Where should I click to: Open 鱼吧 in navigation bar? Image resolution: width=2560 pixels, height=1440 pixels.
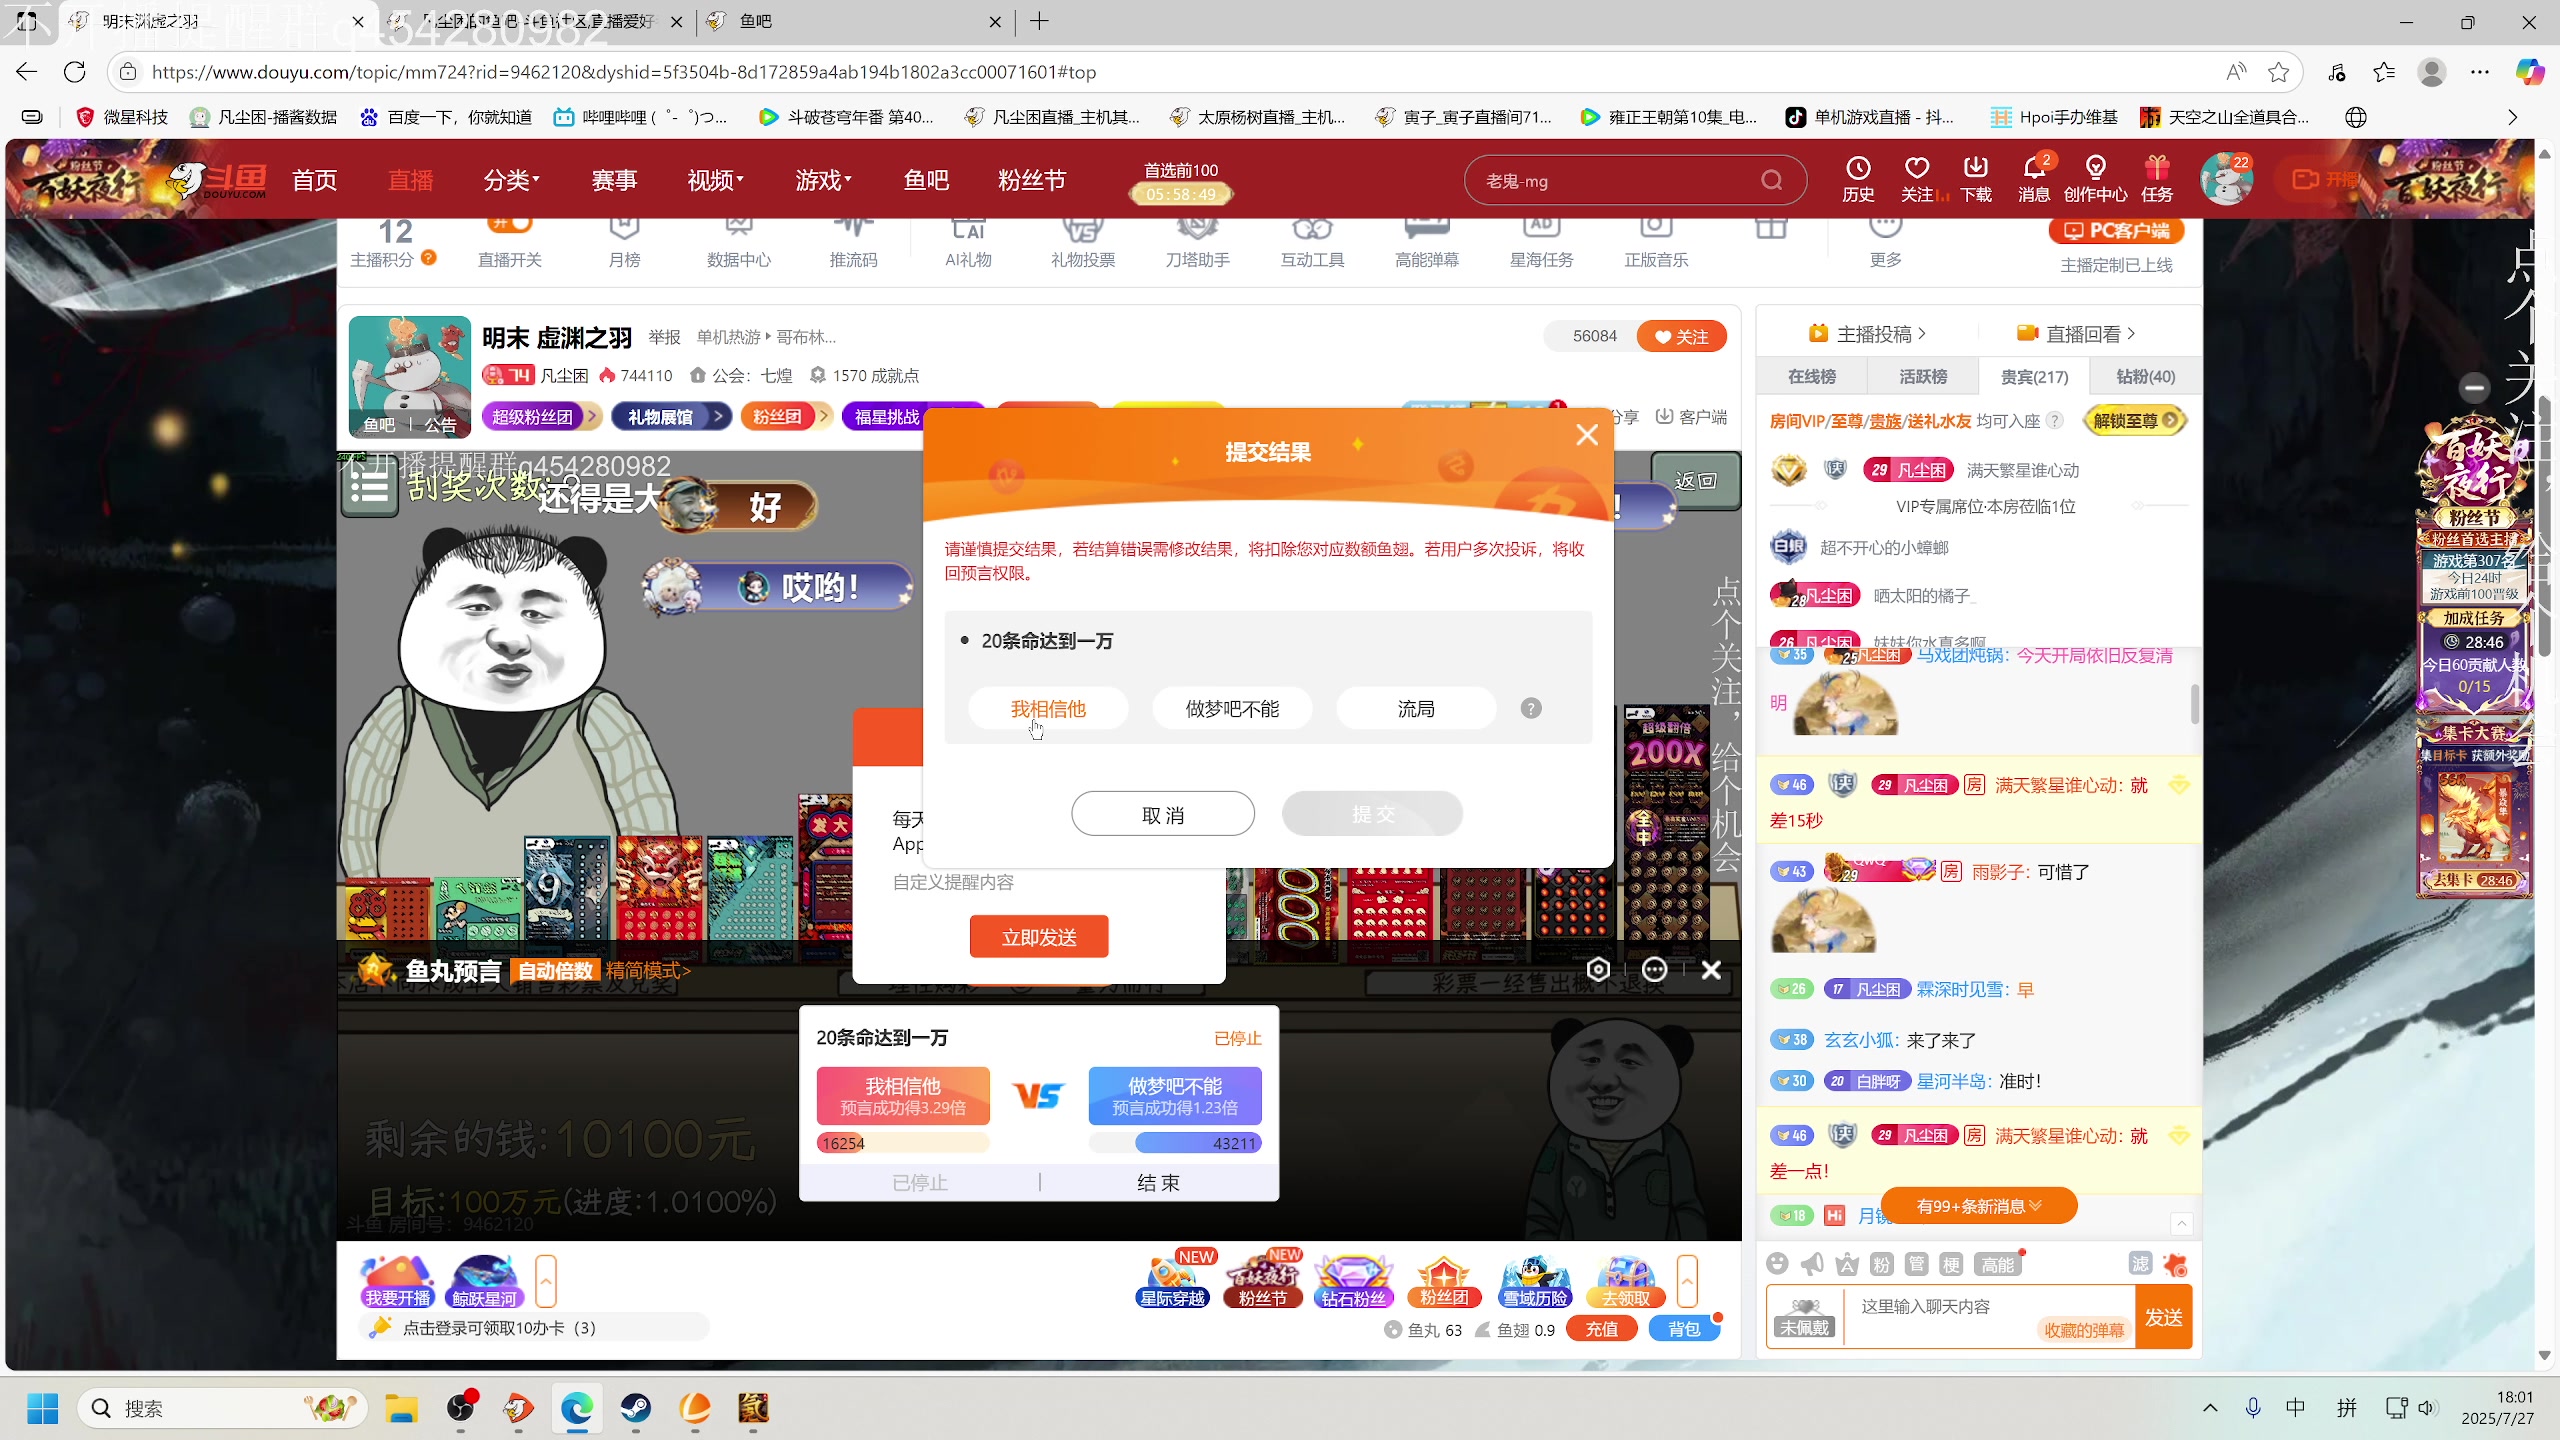pyautogui.click(x=926, y=180)
